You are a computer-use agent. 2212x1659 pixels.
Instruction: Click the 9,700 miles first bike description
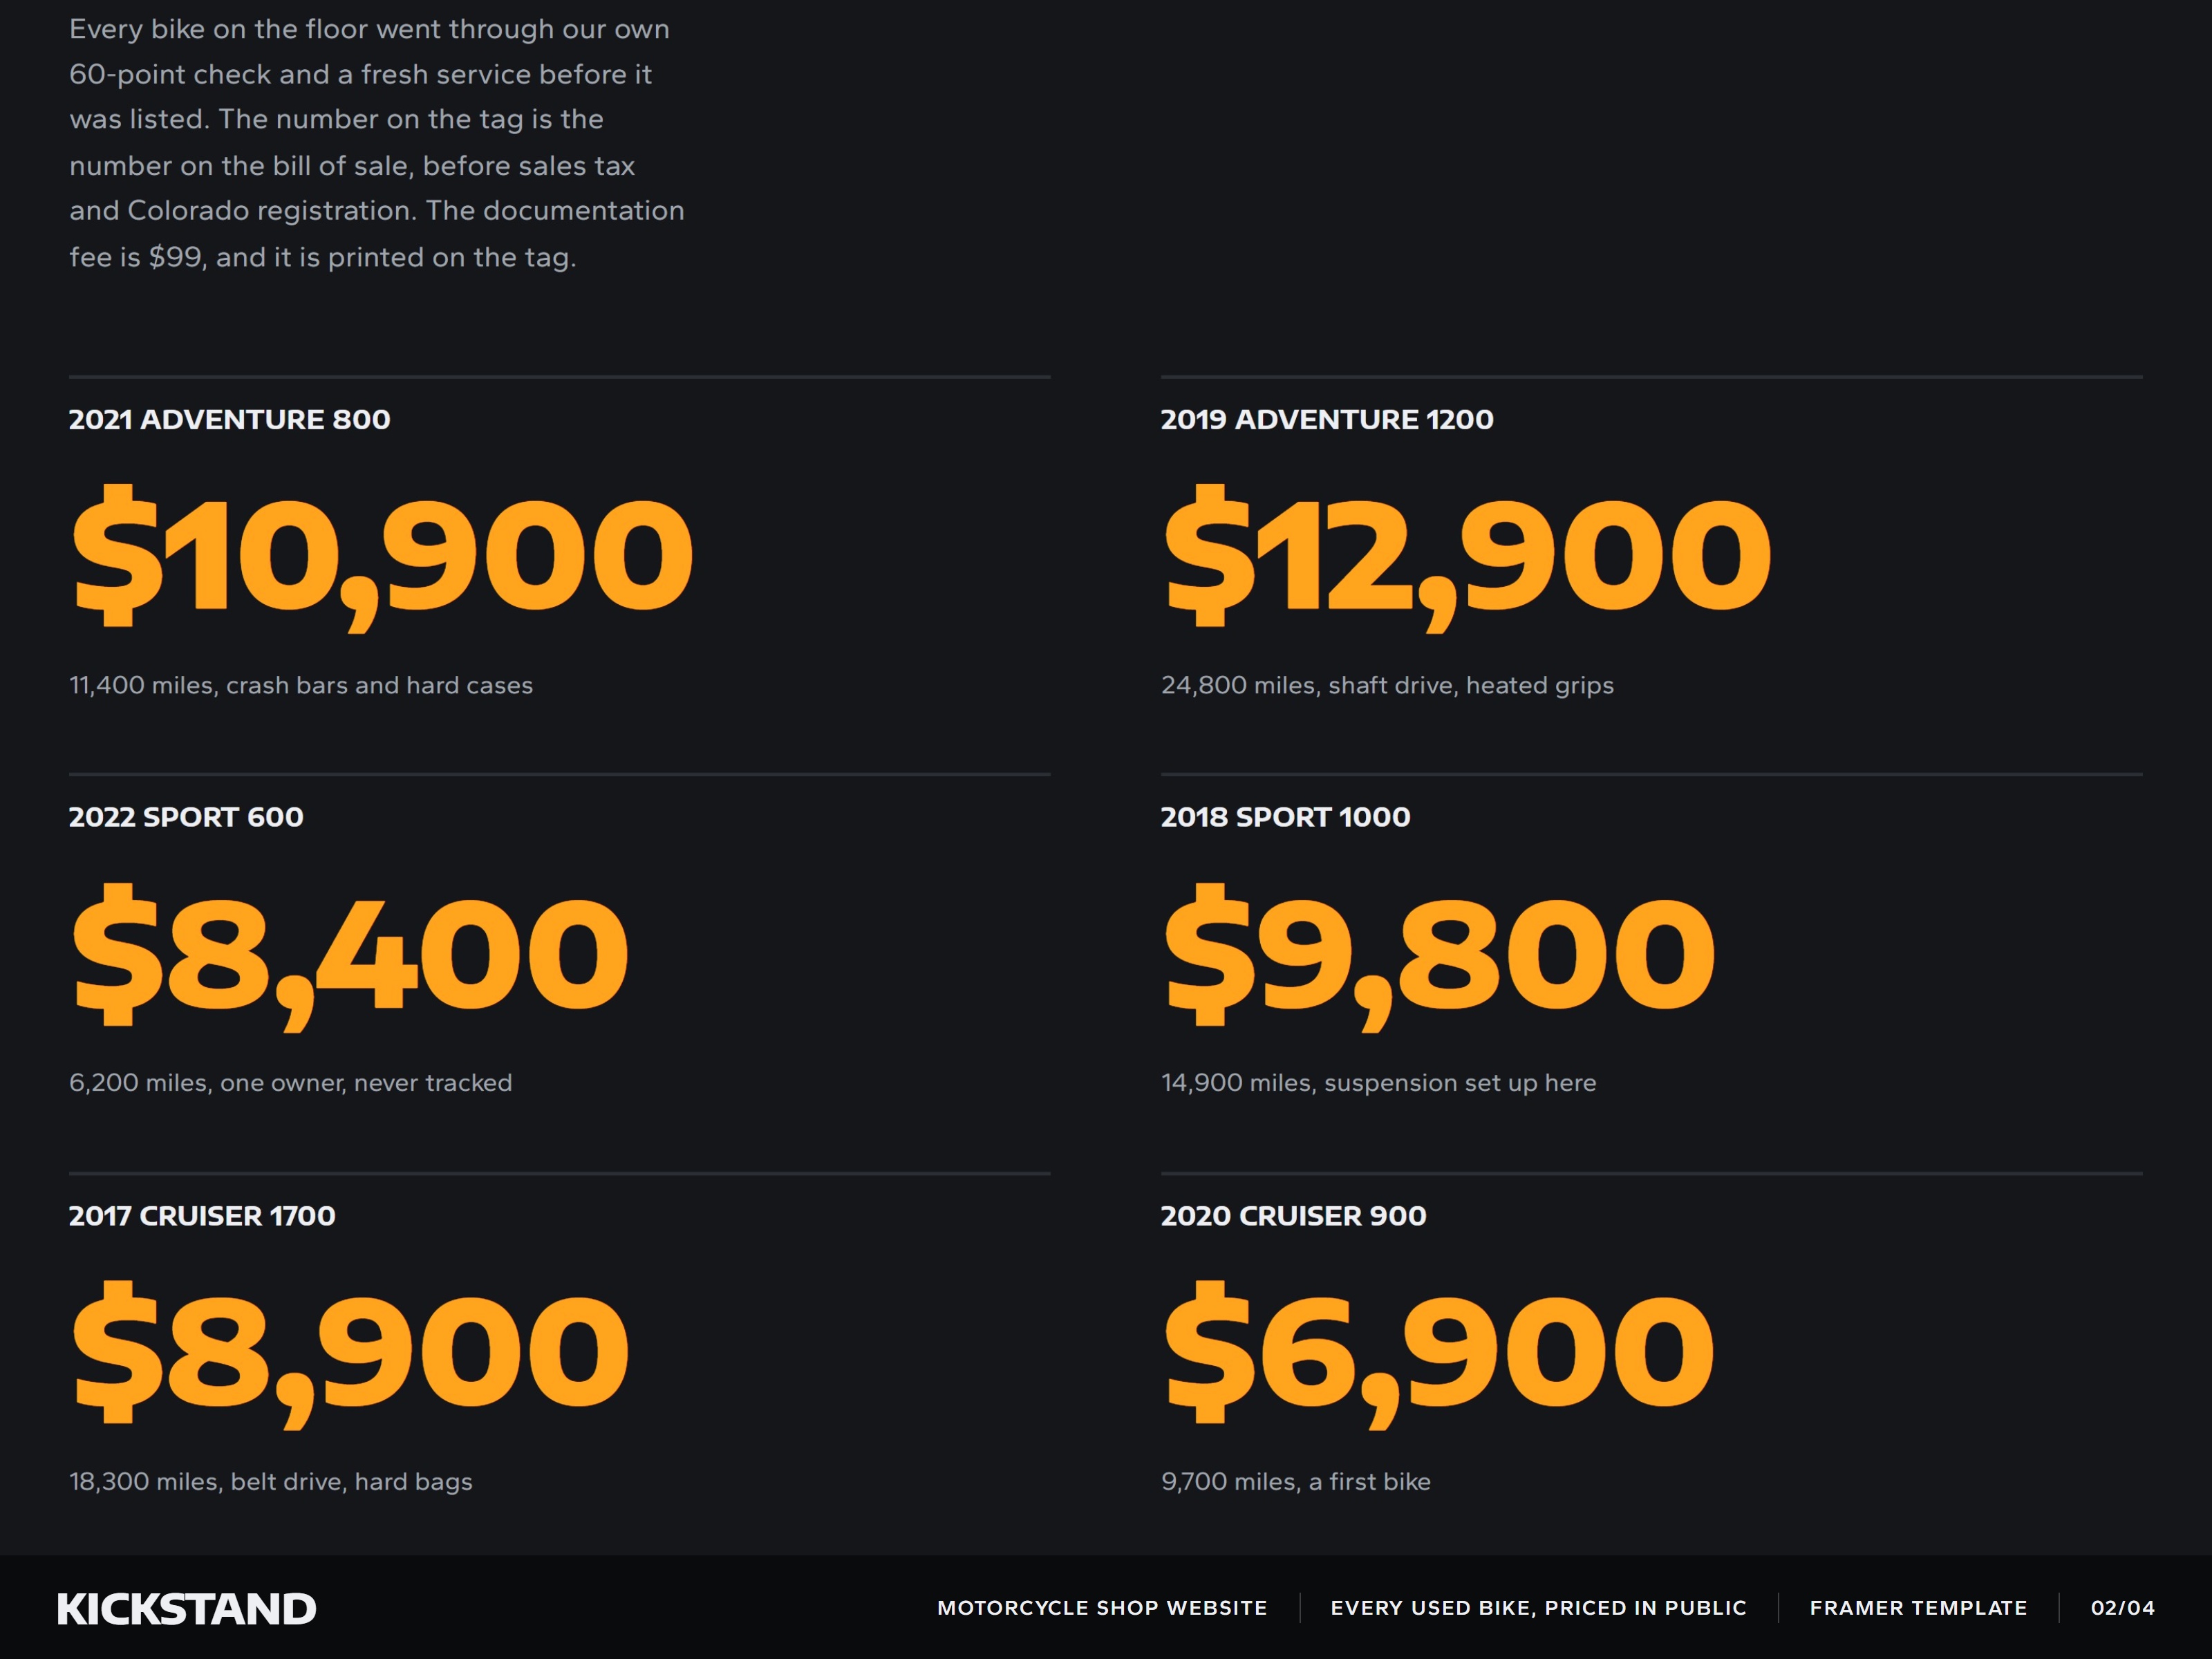coord(1296,1482)
